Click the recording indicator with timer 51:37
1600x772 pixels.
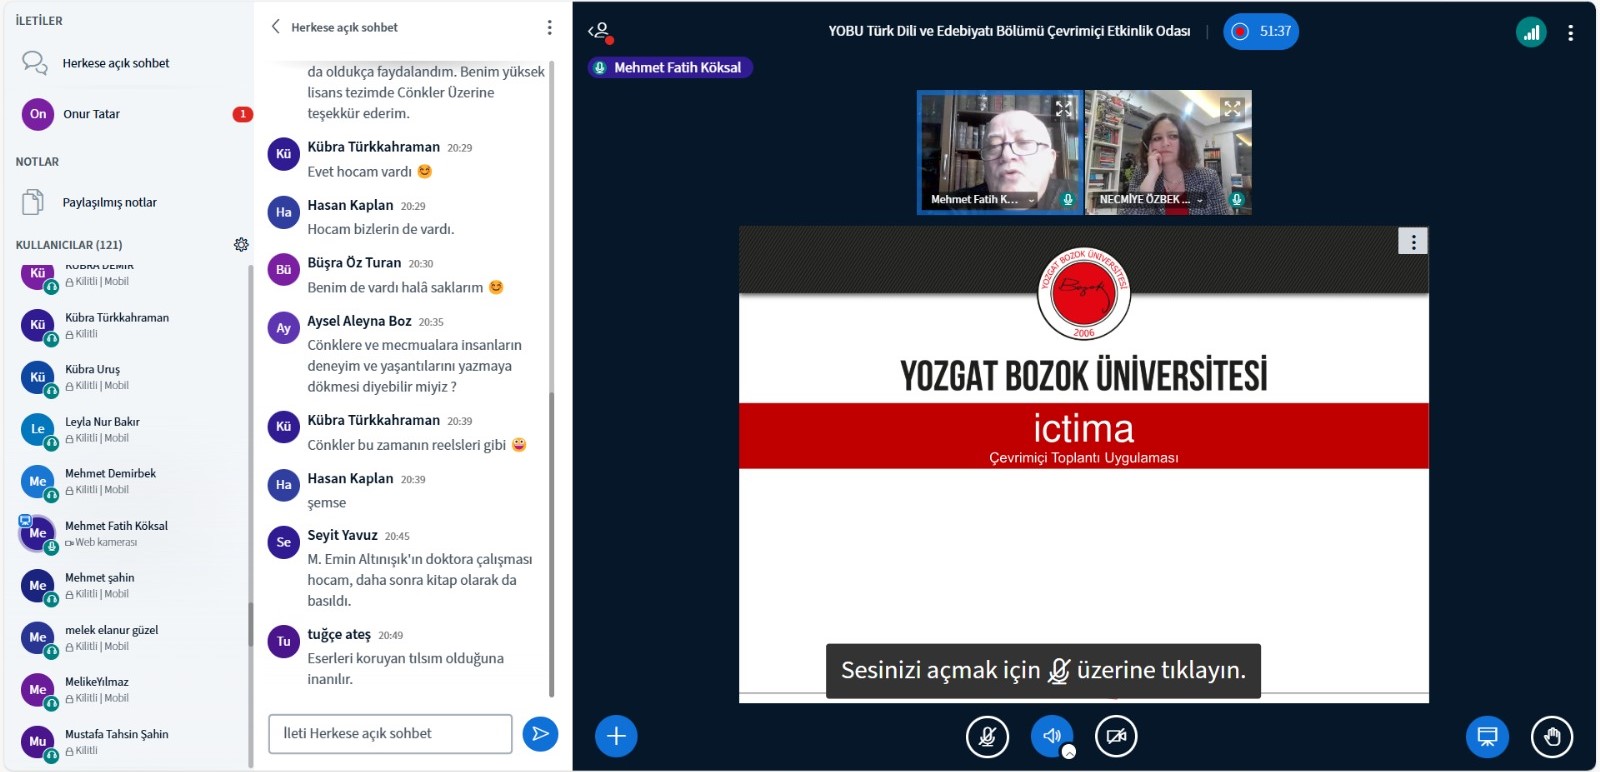[x=1261, y=31]
